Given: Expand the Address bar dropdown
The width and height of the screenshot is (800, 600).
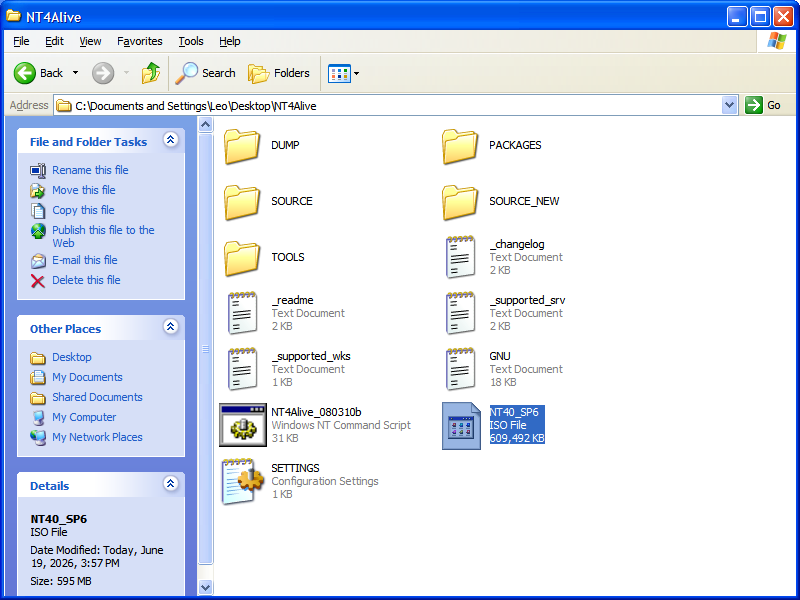Looking at the screenshot, I should [x=730, y=106].
